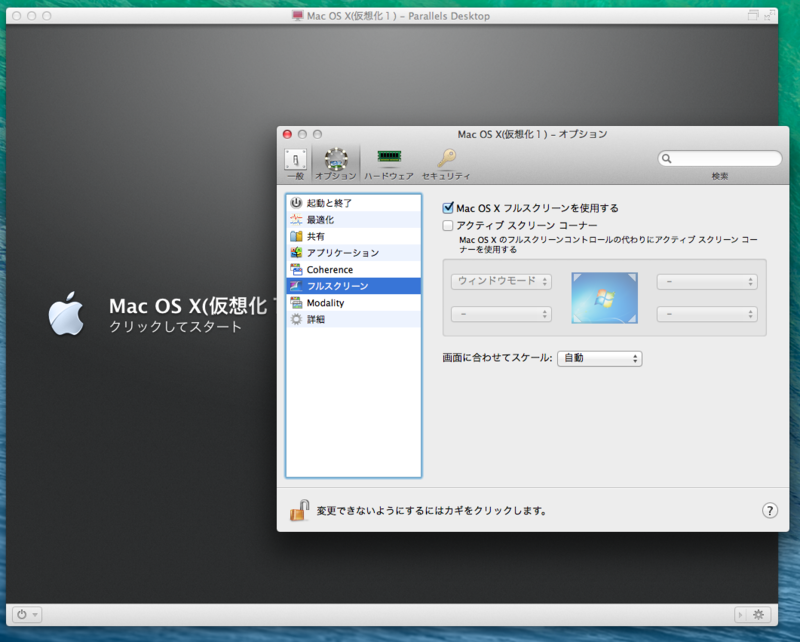Open help with the question mark button

point(770,510)
